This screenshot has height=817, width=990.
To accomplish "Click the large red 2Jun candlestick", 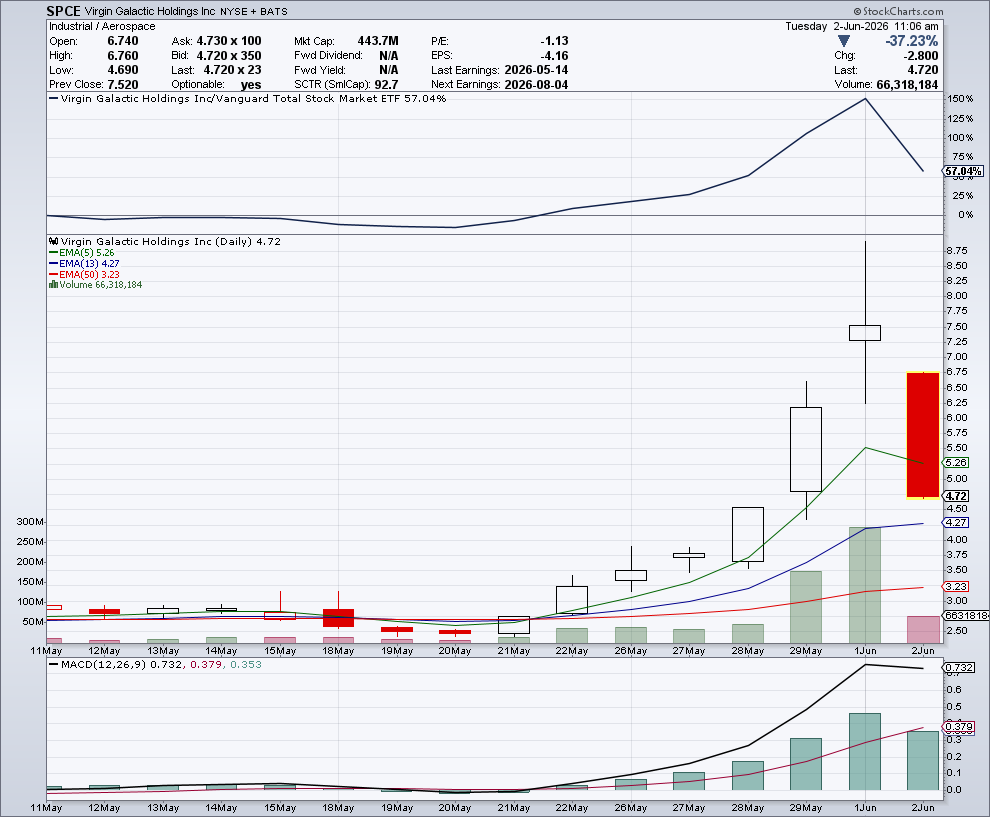I will tap(923, 435).
